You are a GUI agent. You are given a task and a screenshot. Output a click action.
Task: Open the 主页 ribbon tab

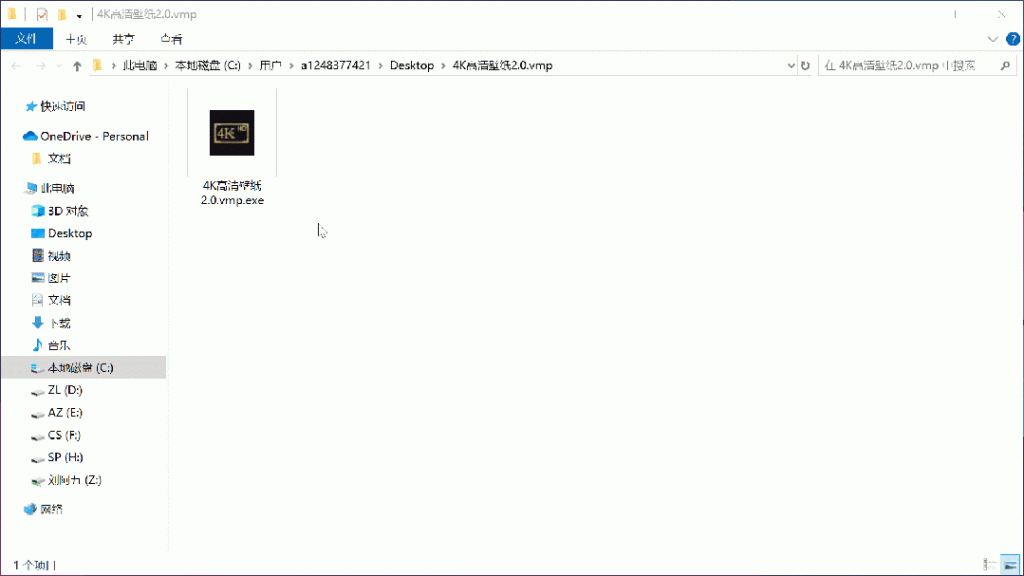76,39
